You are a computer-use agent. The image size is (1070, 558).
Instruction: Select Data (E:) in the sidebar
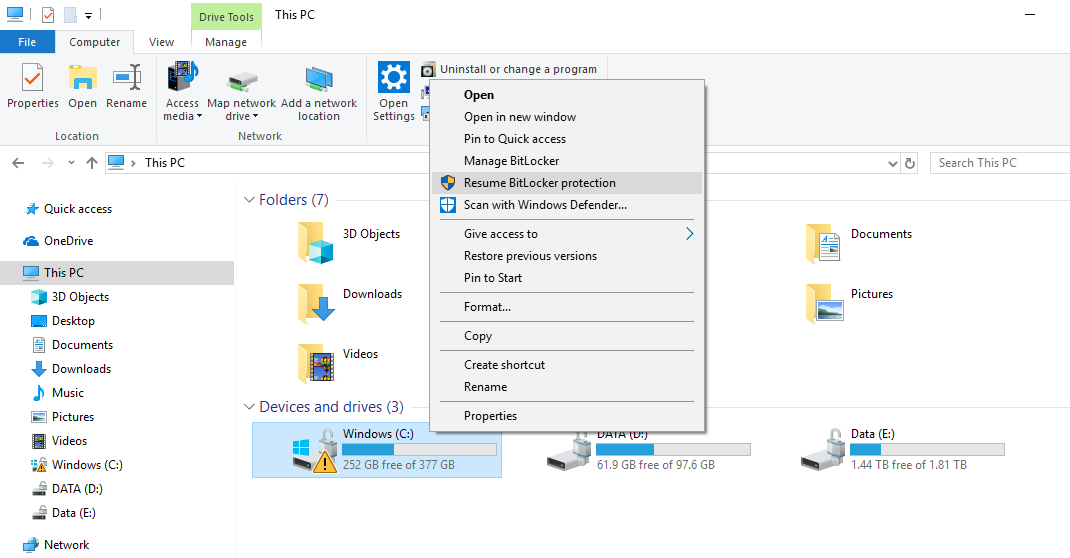(73, 513)
